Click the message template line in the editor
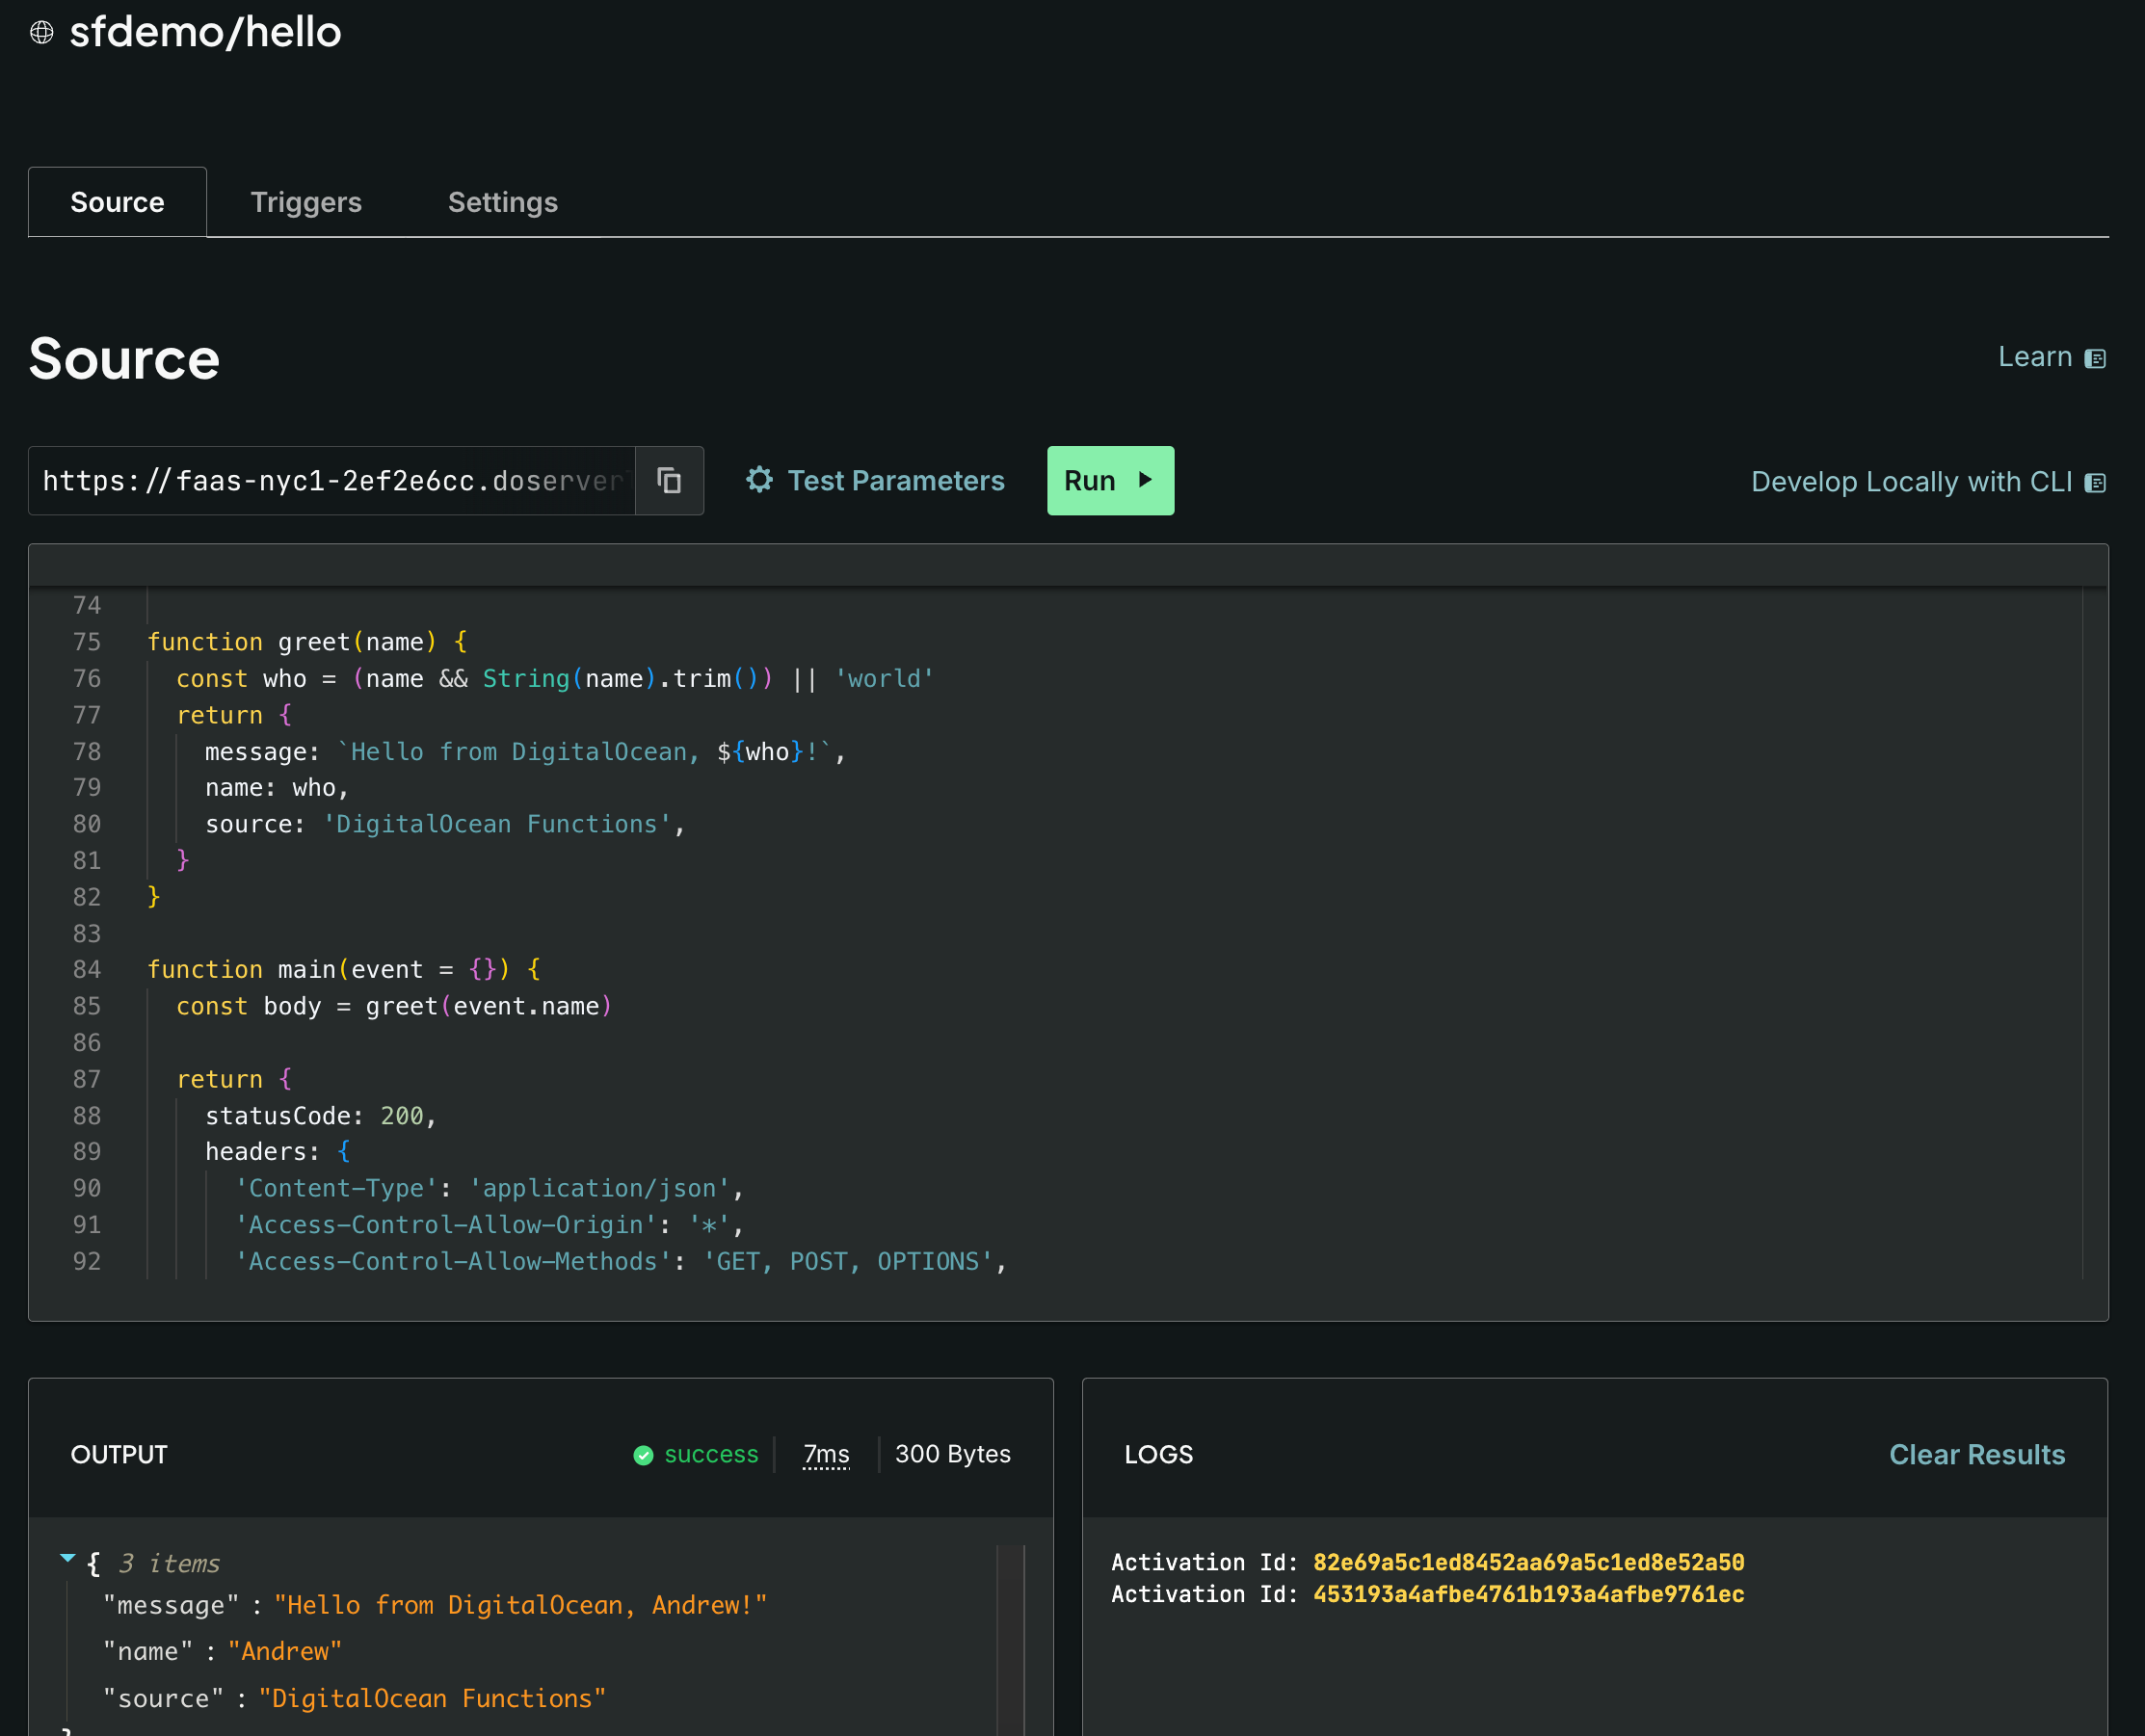 coord(525,752)
